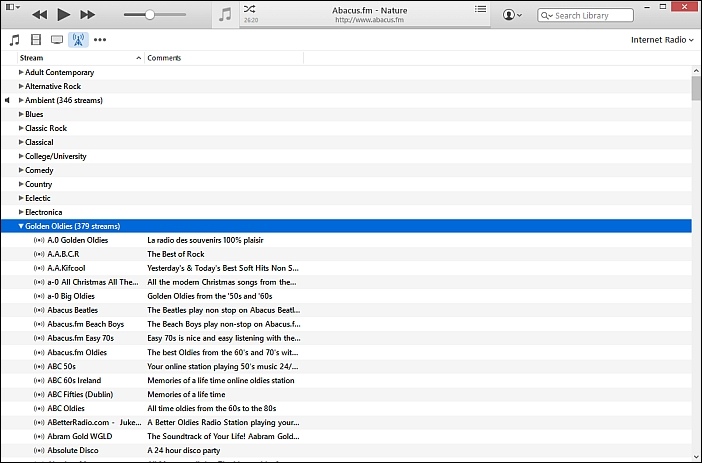Click the a-0 Big Oldies stream icon
Viewport: 702px width, 463px height.
pos(39,296)
